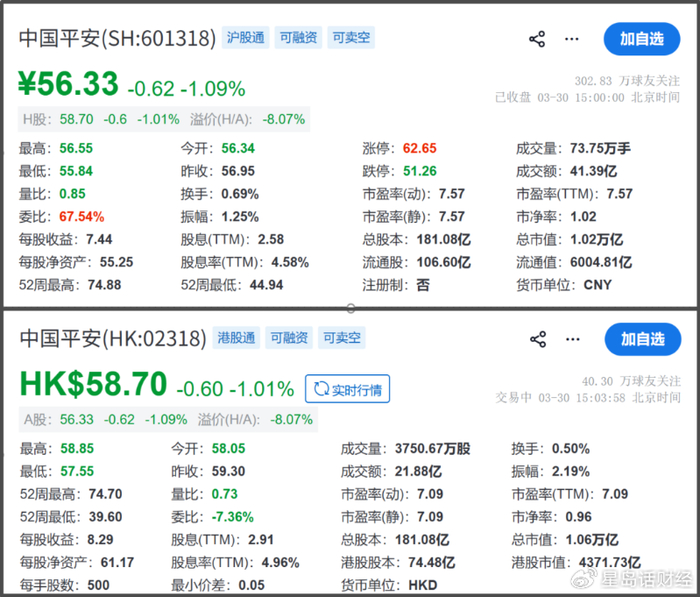The height and width of the screenshot is (597, 700).
Task: Click 可卖空 tag beside HK:02318
Action: pyautogui.click(x=340, y=338)
